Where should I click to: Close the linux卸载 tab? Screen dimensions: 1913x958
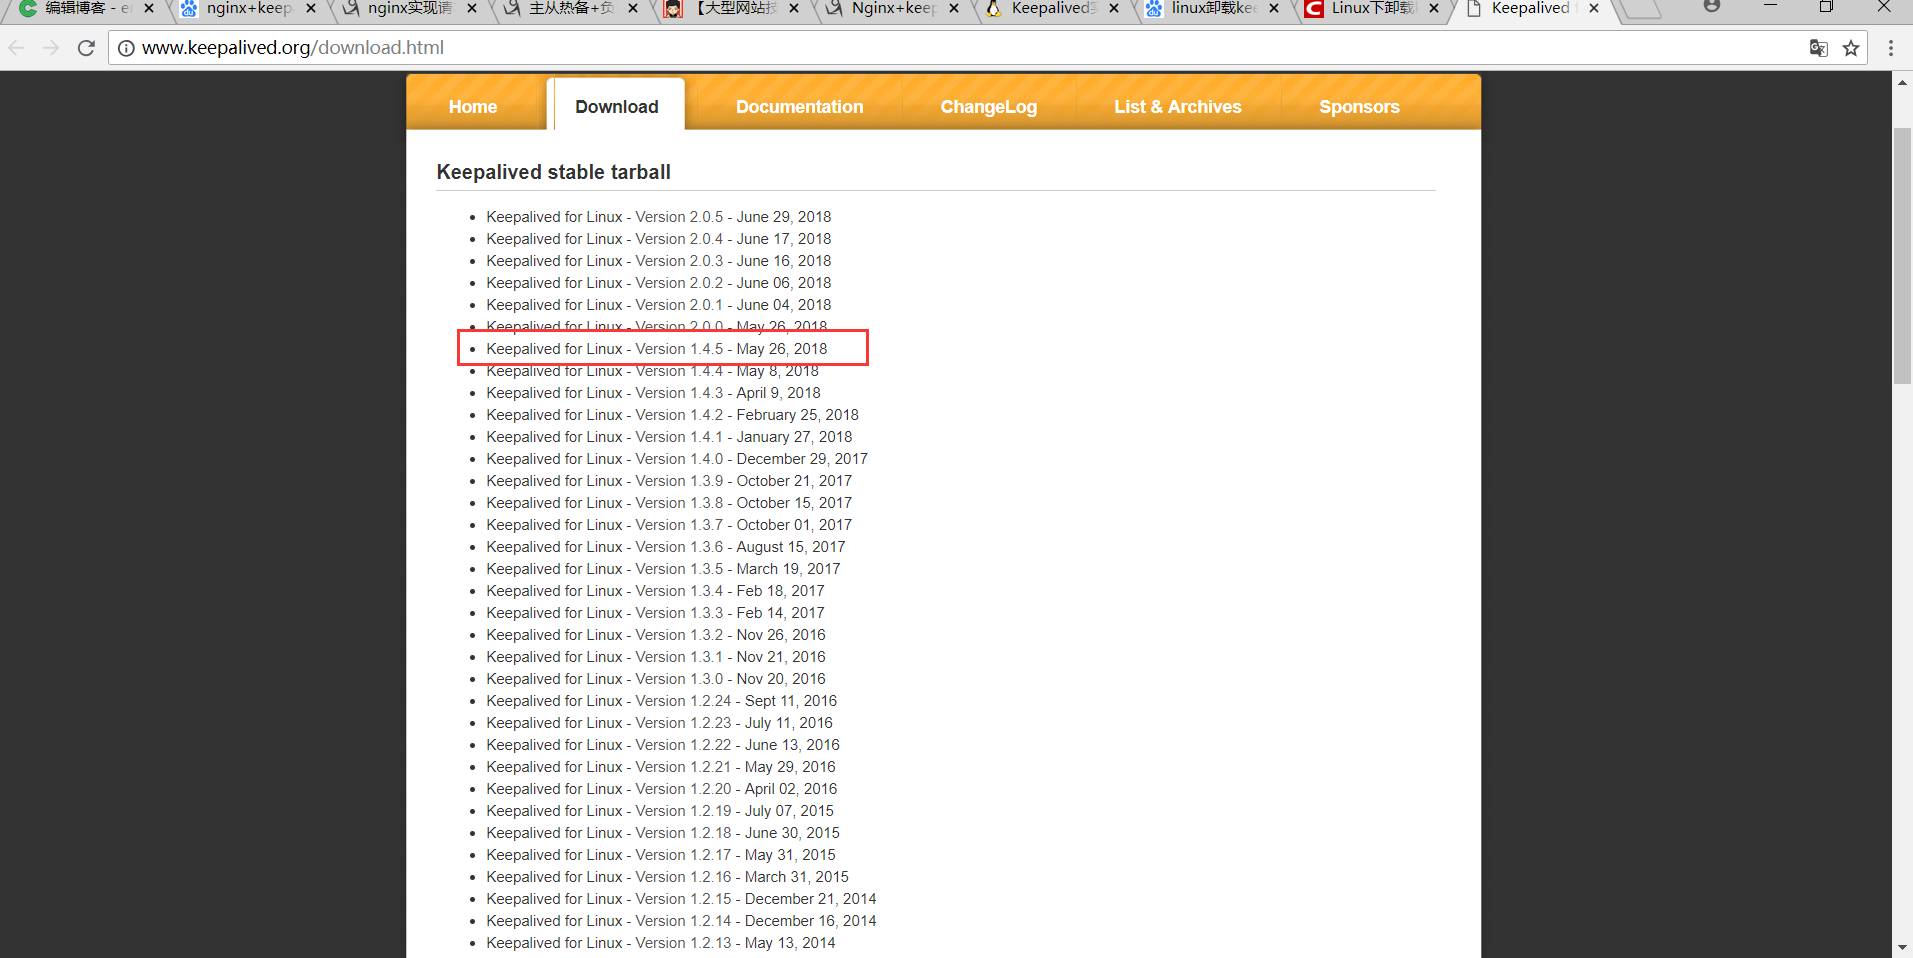(1274, 8)
